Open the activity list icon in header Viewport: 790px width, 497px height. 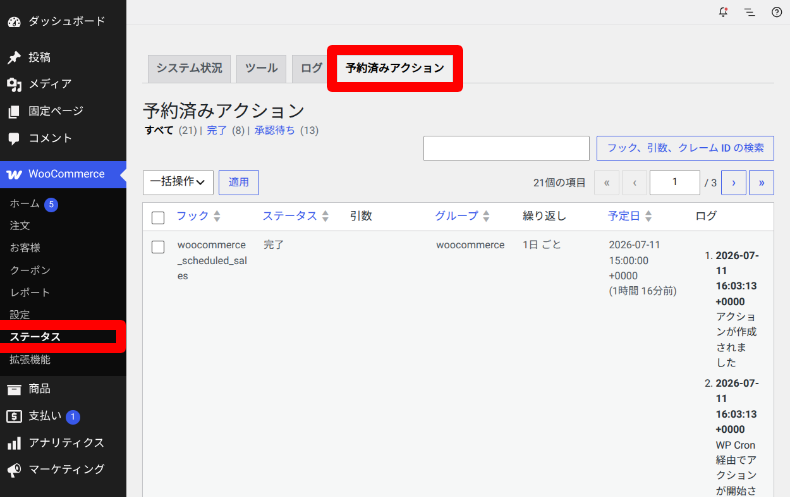(750, 12)
